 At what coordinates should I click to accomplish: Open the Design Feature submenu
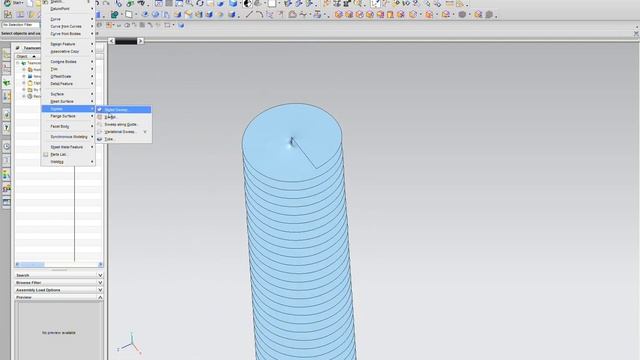pyautogui.click(x=68, y=44)
